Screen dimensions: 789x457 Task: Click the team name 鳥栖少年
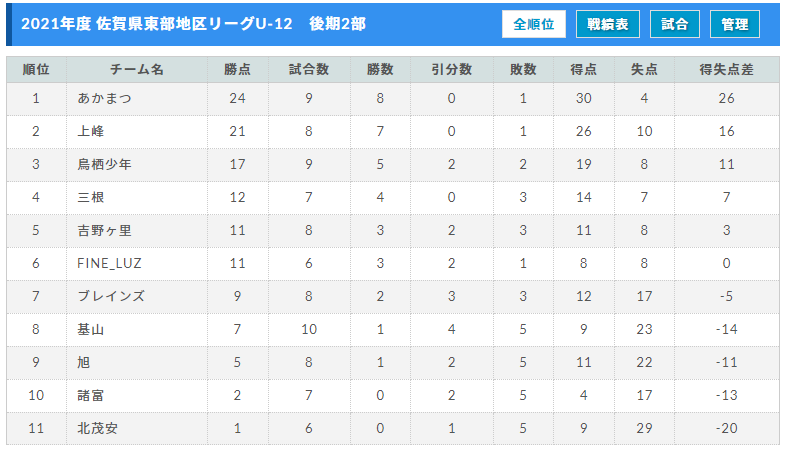pos(104,165)
